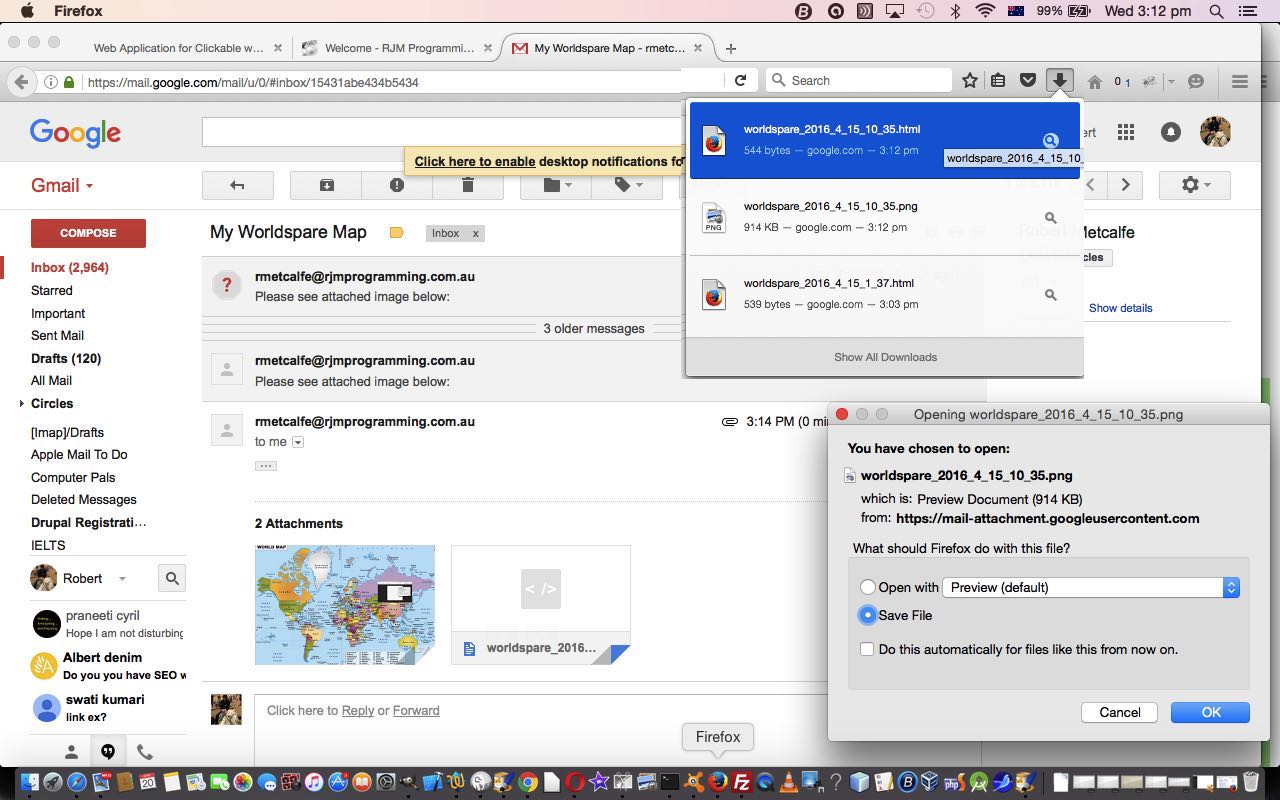The height and width of the screenshot is (800, 1280).
Task: Open Google notifications bell icon
Action: [1170, 132]
